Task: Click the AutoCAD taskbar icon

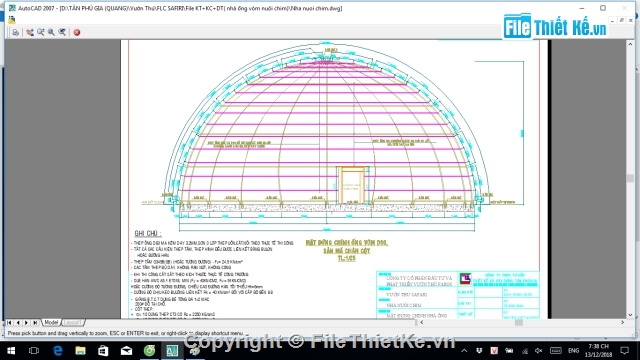Action: [x=172, y=351]
